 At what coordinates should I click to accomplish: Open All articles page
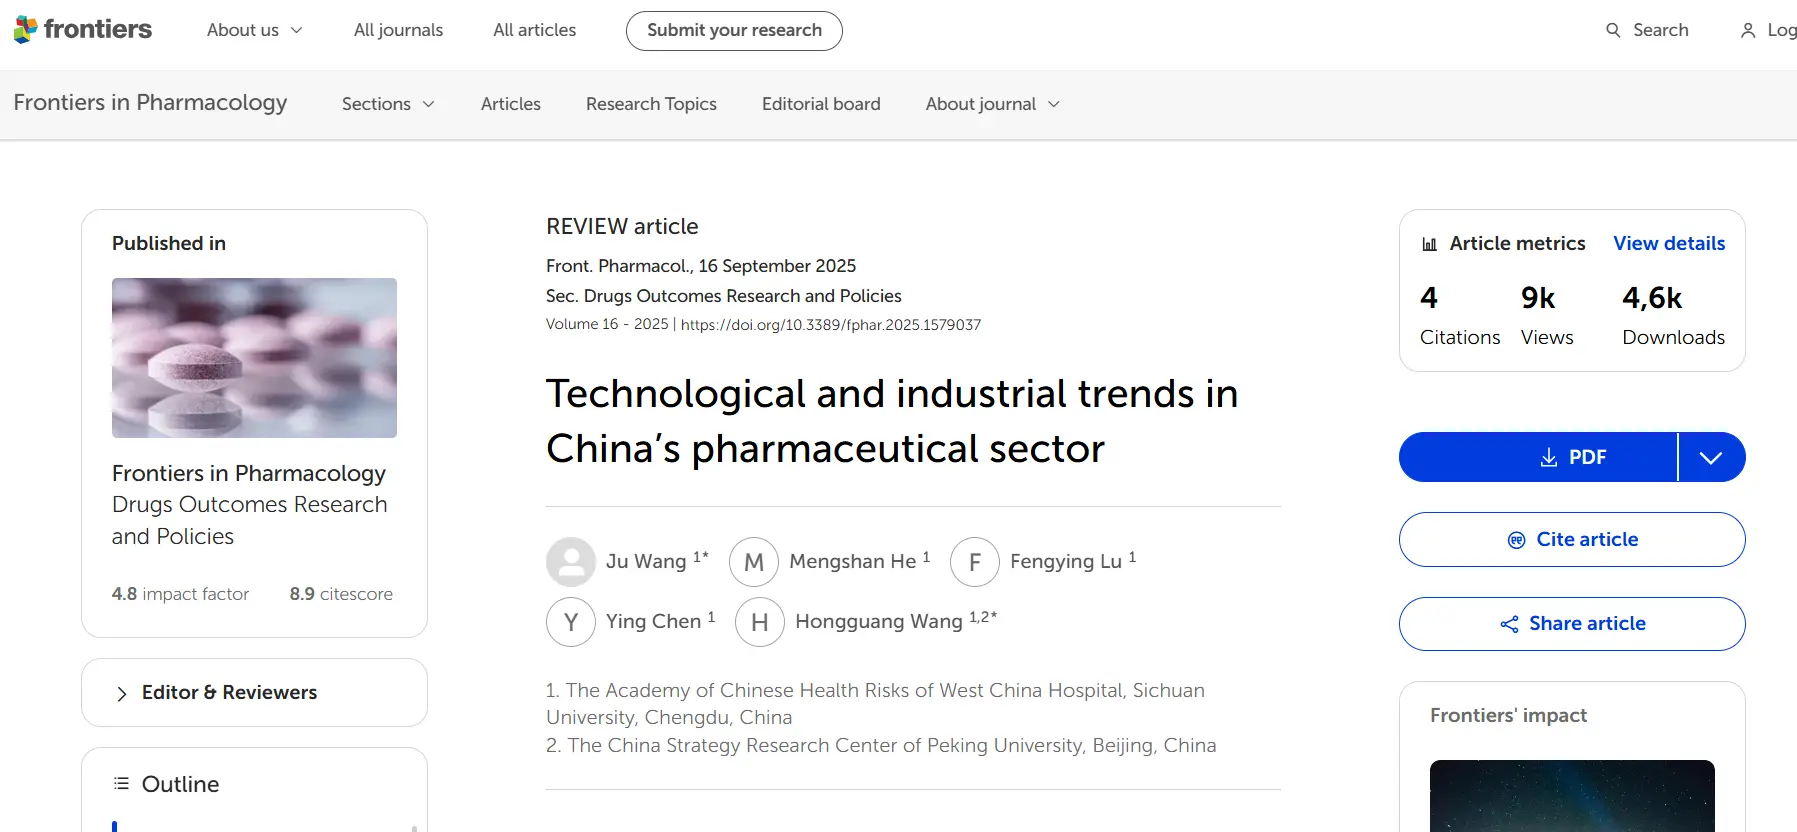tap(534, 30)
